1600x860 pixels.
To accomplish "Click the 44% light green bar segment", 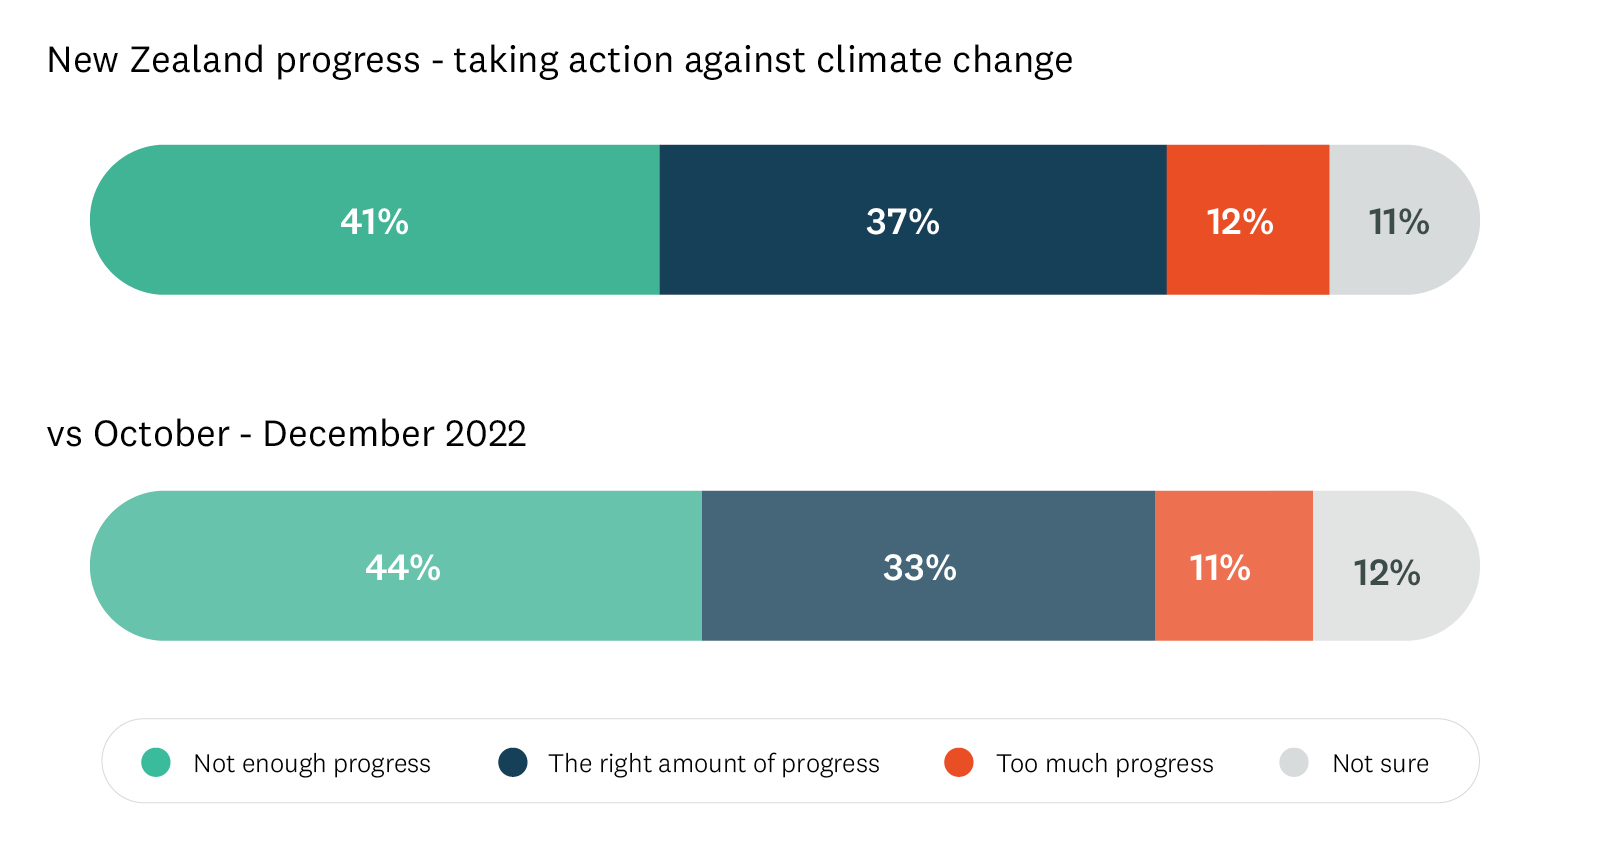I will tap(396, 566).
